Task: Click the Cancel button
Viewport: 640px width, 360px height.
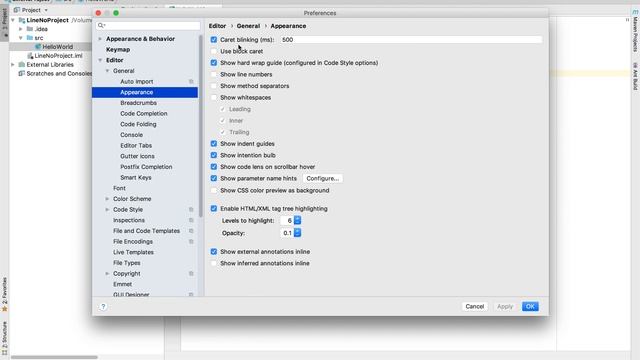Action: click(475, 307)
